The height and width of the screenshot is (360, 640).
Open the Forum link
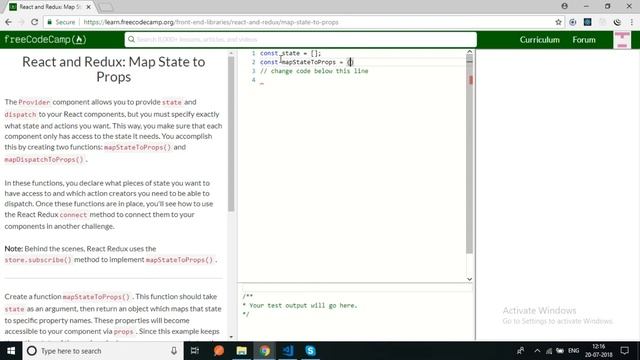(584, 40)
